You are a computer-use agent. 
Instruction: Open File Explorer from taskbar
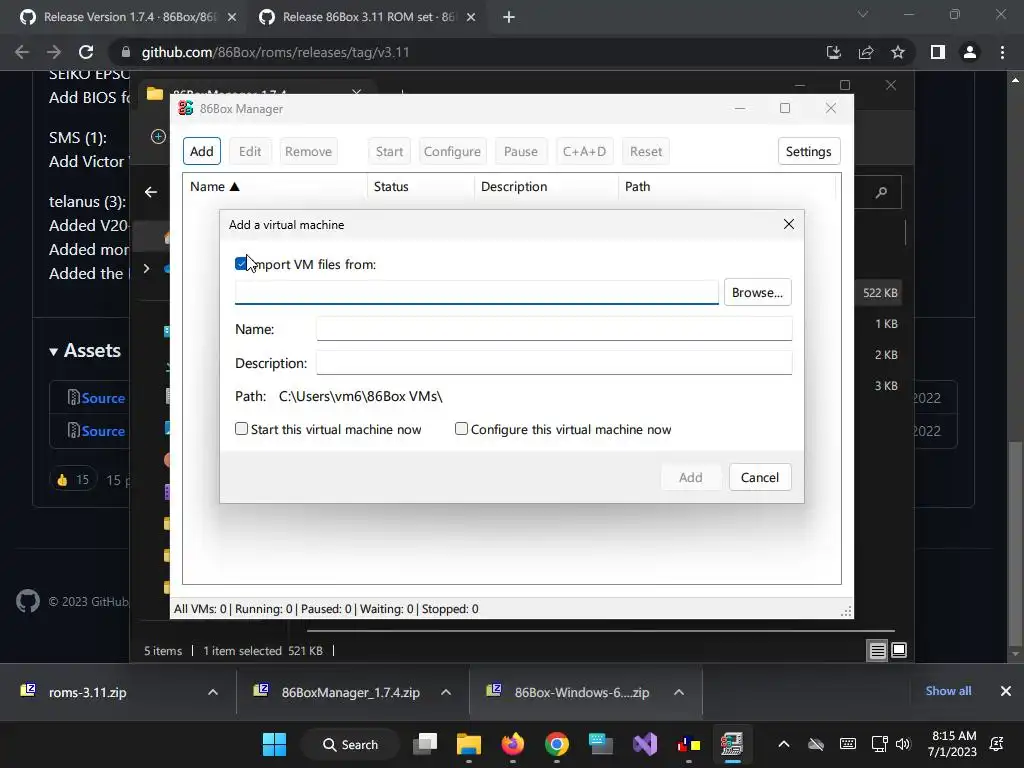point(469,744)
